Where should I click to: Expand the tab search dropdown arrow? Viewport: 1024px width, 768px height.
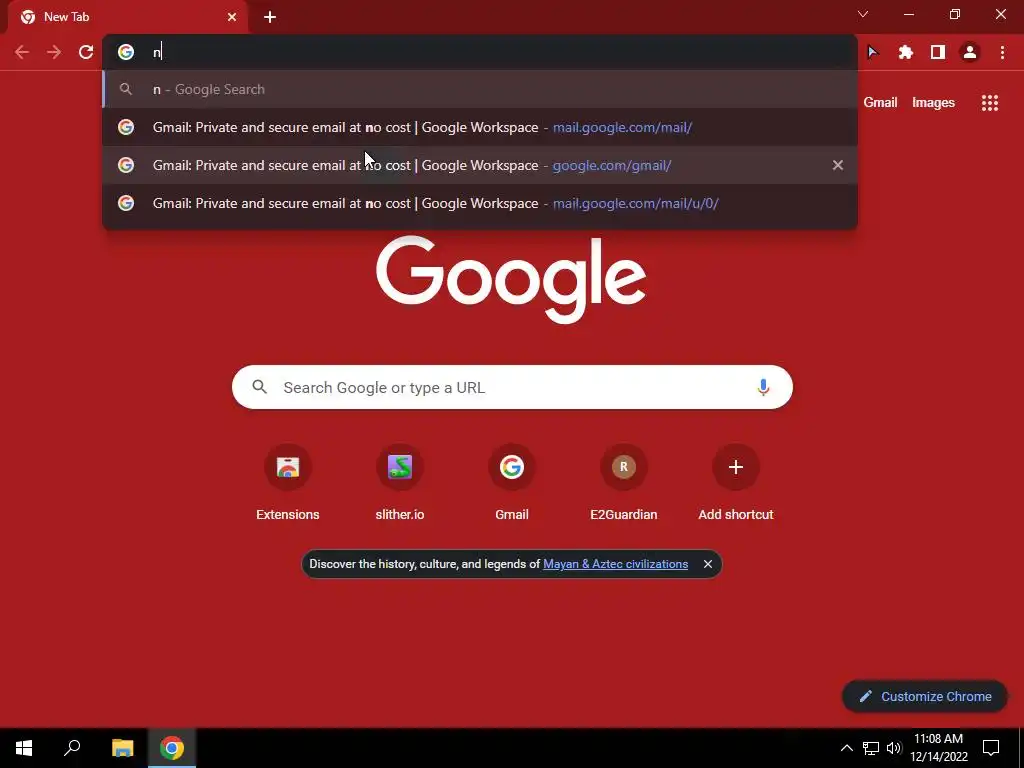coord(863,14)
